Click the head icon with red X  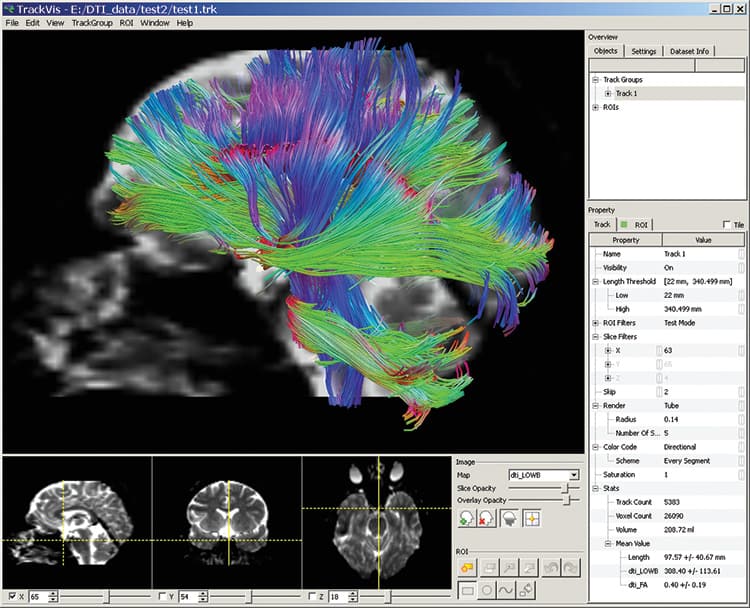click(x=486, y=518)
